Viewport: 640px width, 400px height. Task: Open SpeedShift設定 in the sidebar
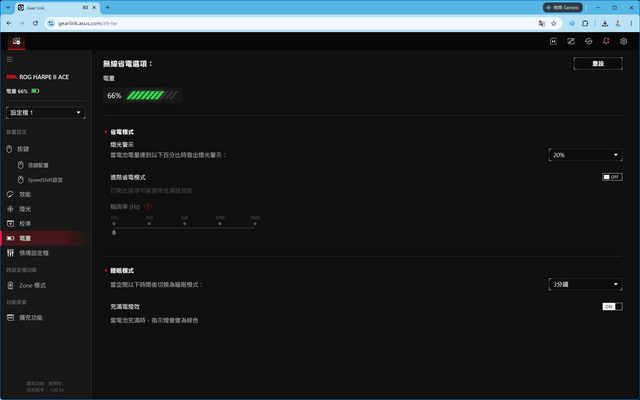point(45,180)
